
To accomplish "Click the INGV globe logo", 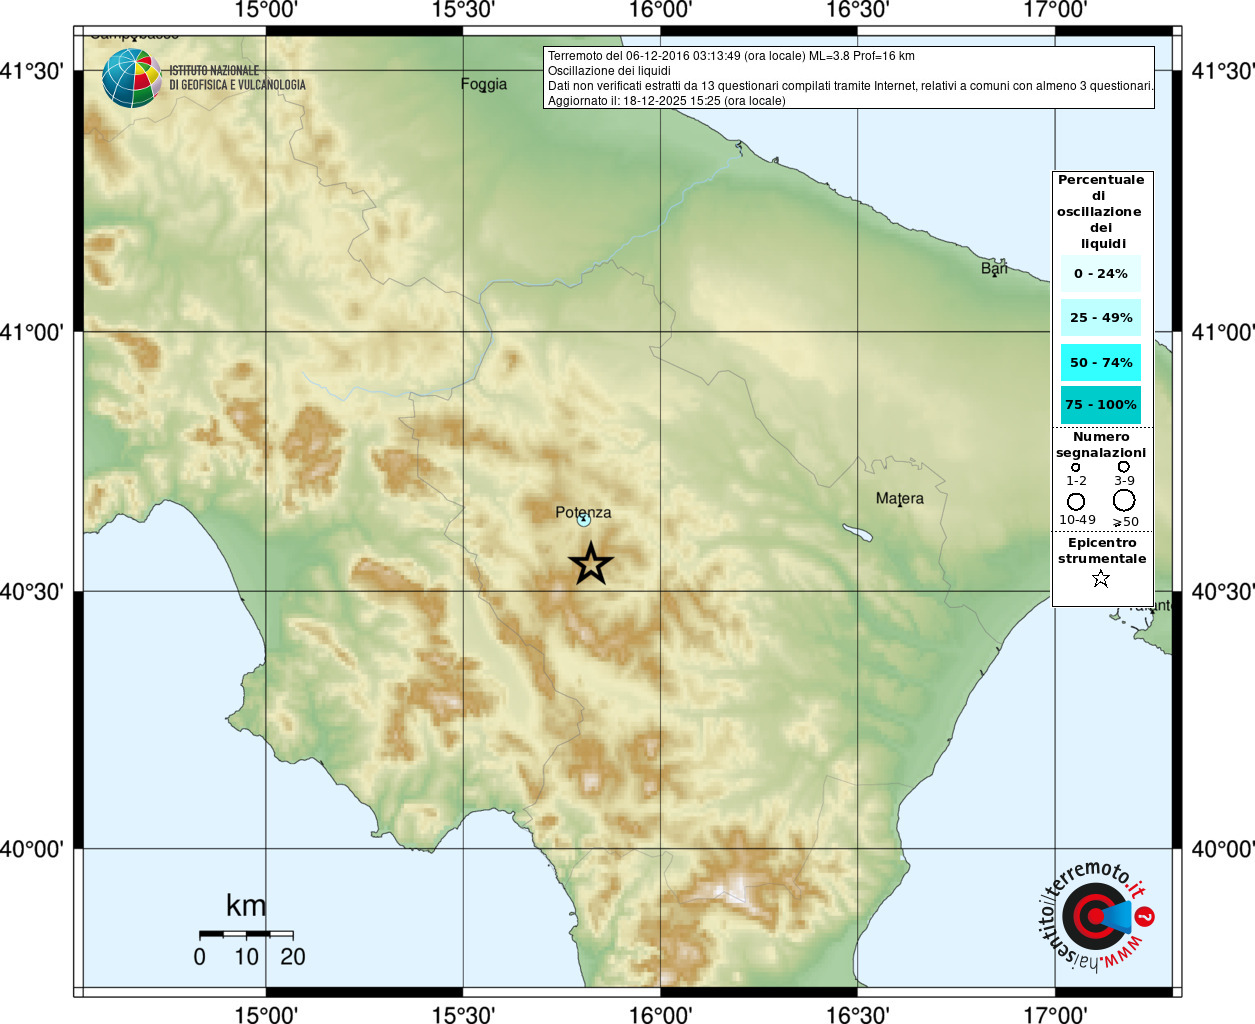I will click(x=132, y=79).
